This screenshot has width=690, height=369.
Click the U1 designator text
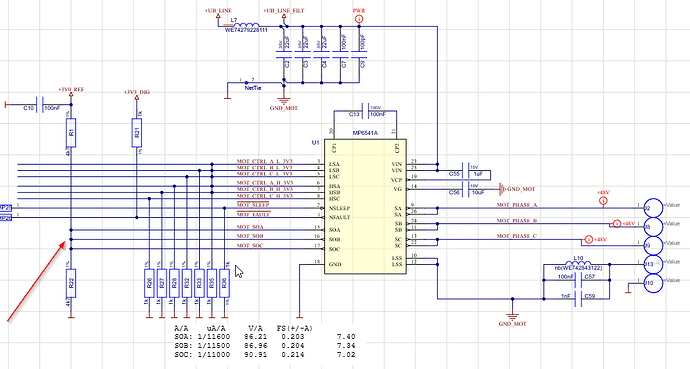click(316, 142)
